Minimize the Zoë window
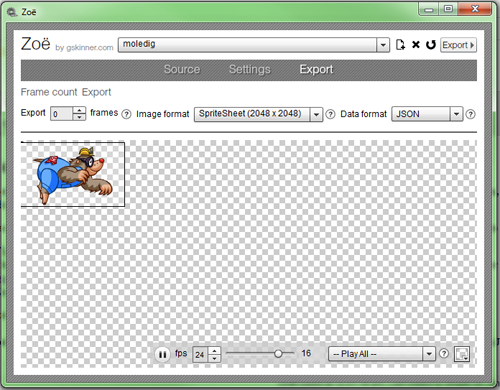Image resolution: width=500 pixels, height=390 pixels. [429, 9]
